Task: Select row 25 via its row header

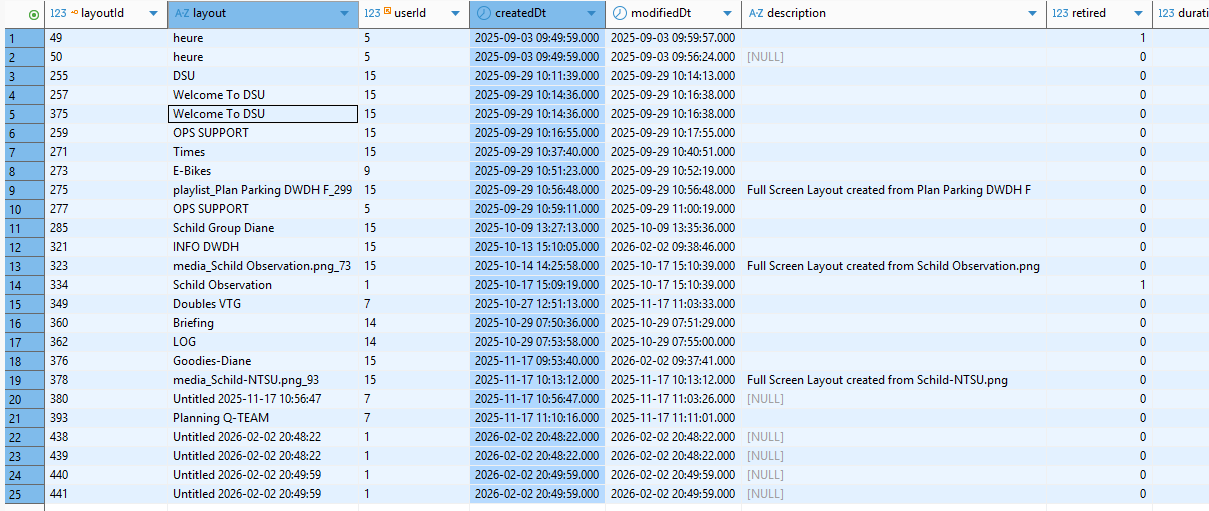Action: pyautogui.click(x=22, y=494)
